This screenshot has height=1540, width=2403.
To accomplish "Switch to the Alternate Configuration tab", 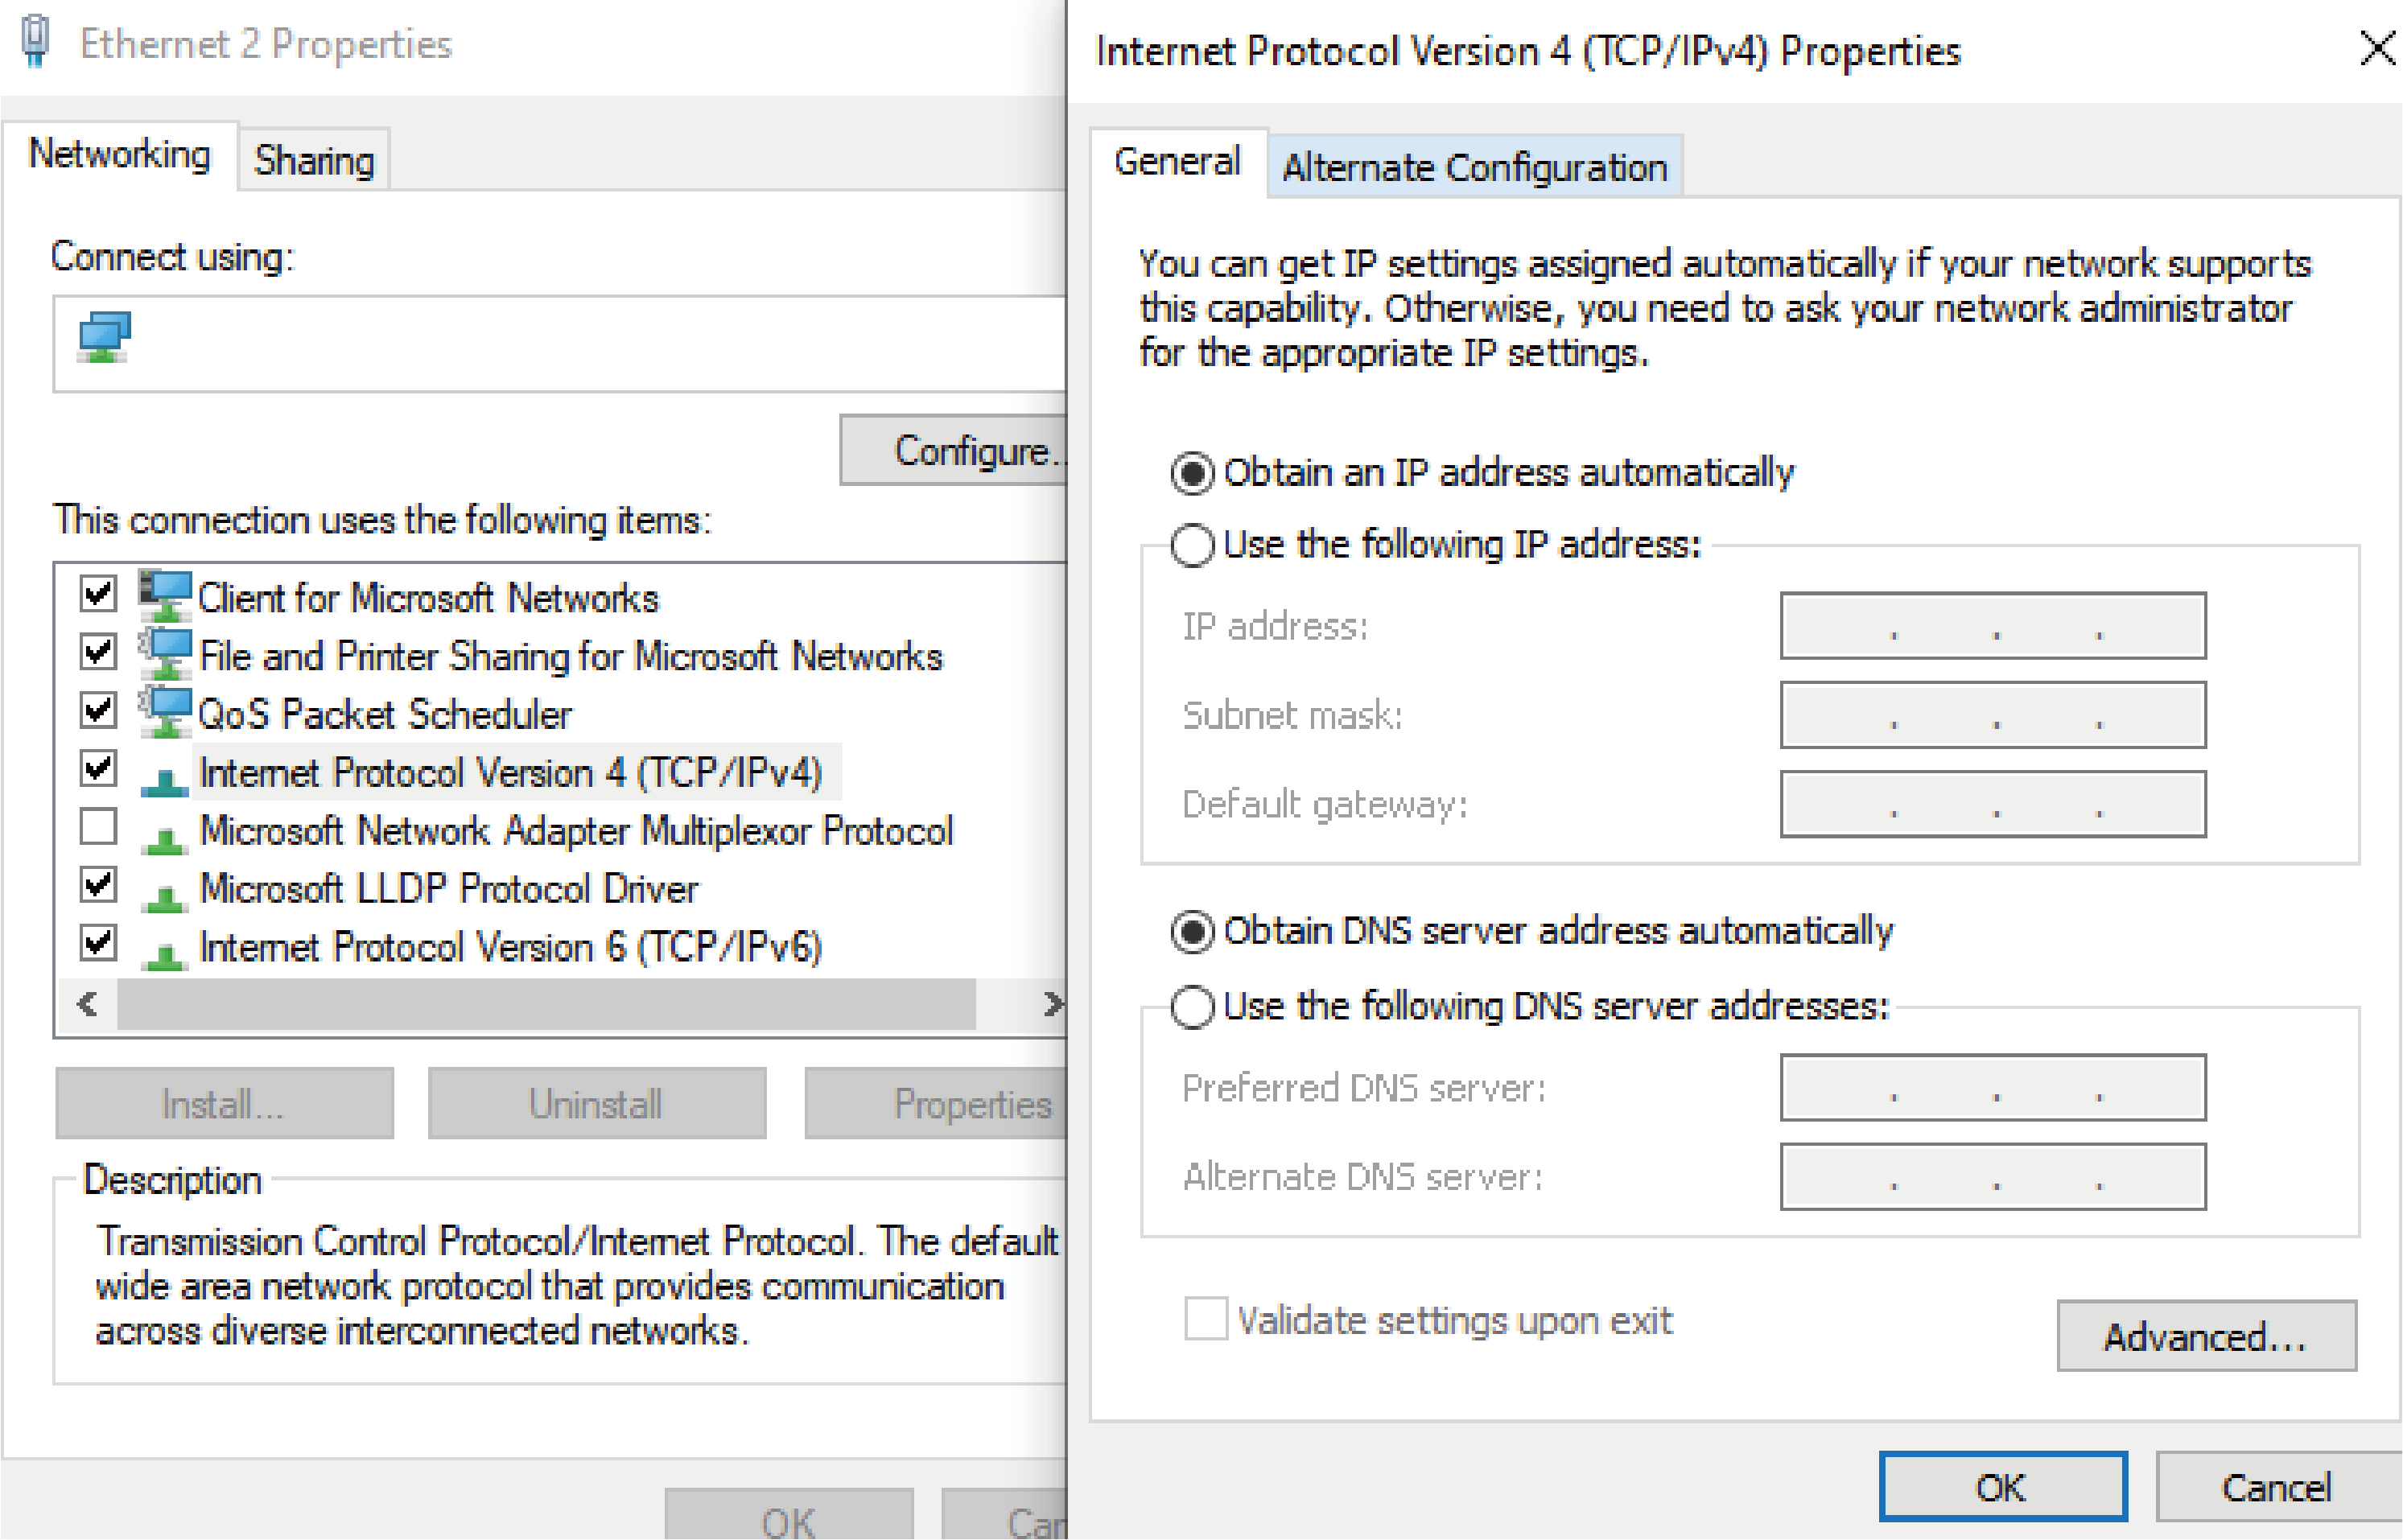I will pos(1474,167).
